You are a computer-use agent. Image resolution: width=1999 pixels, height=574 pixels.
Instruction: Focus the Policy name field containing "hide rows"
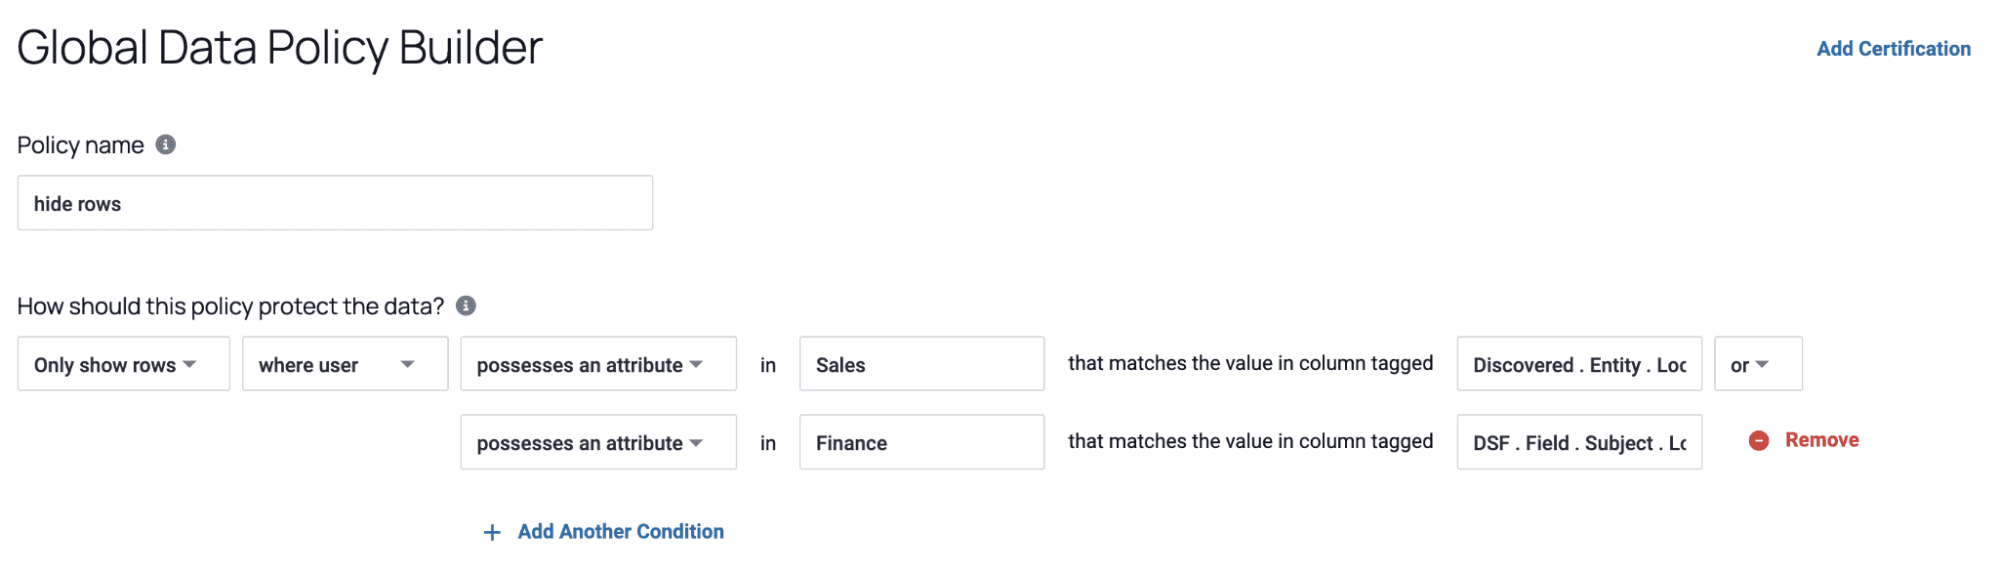point(335,203)
